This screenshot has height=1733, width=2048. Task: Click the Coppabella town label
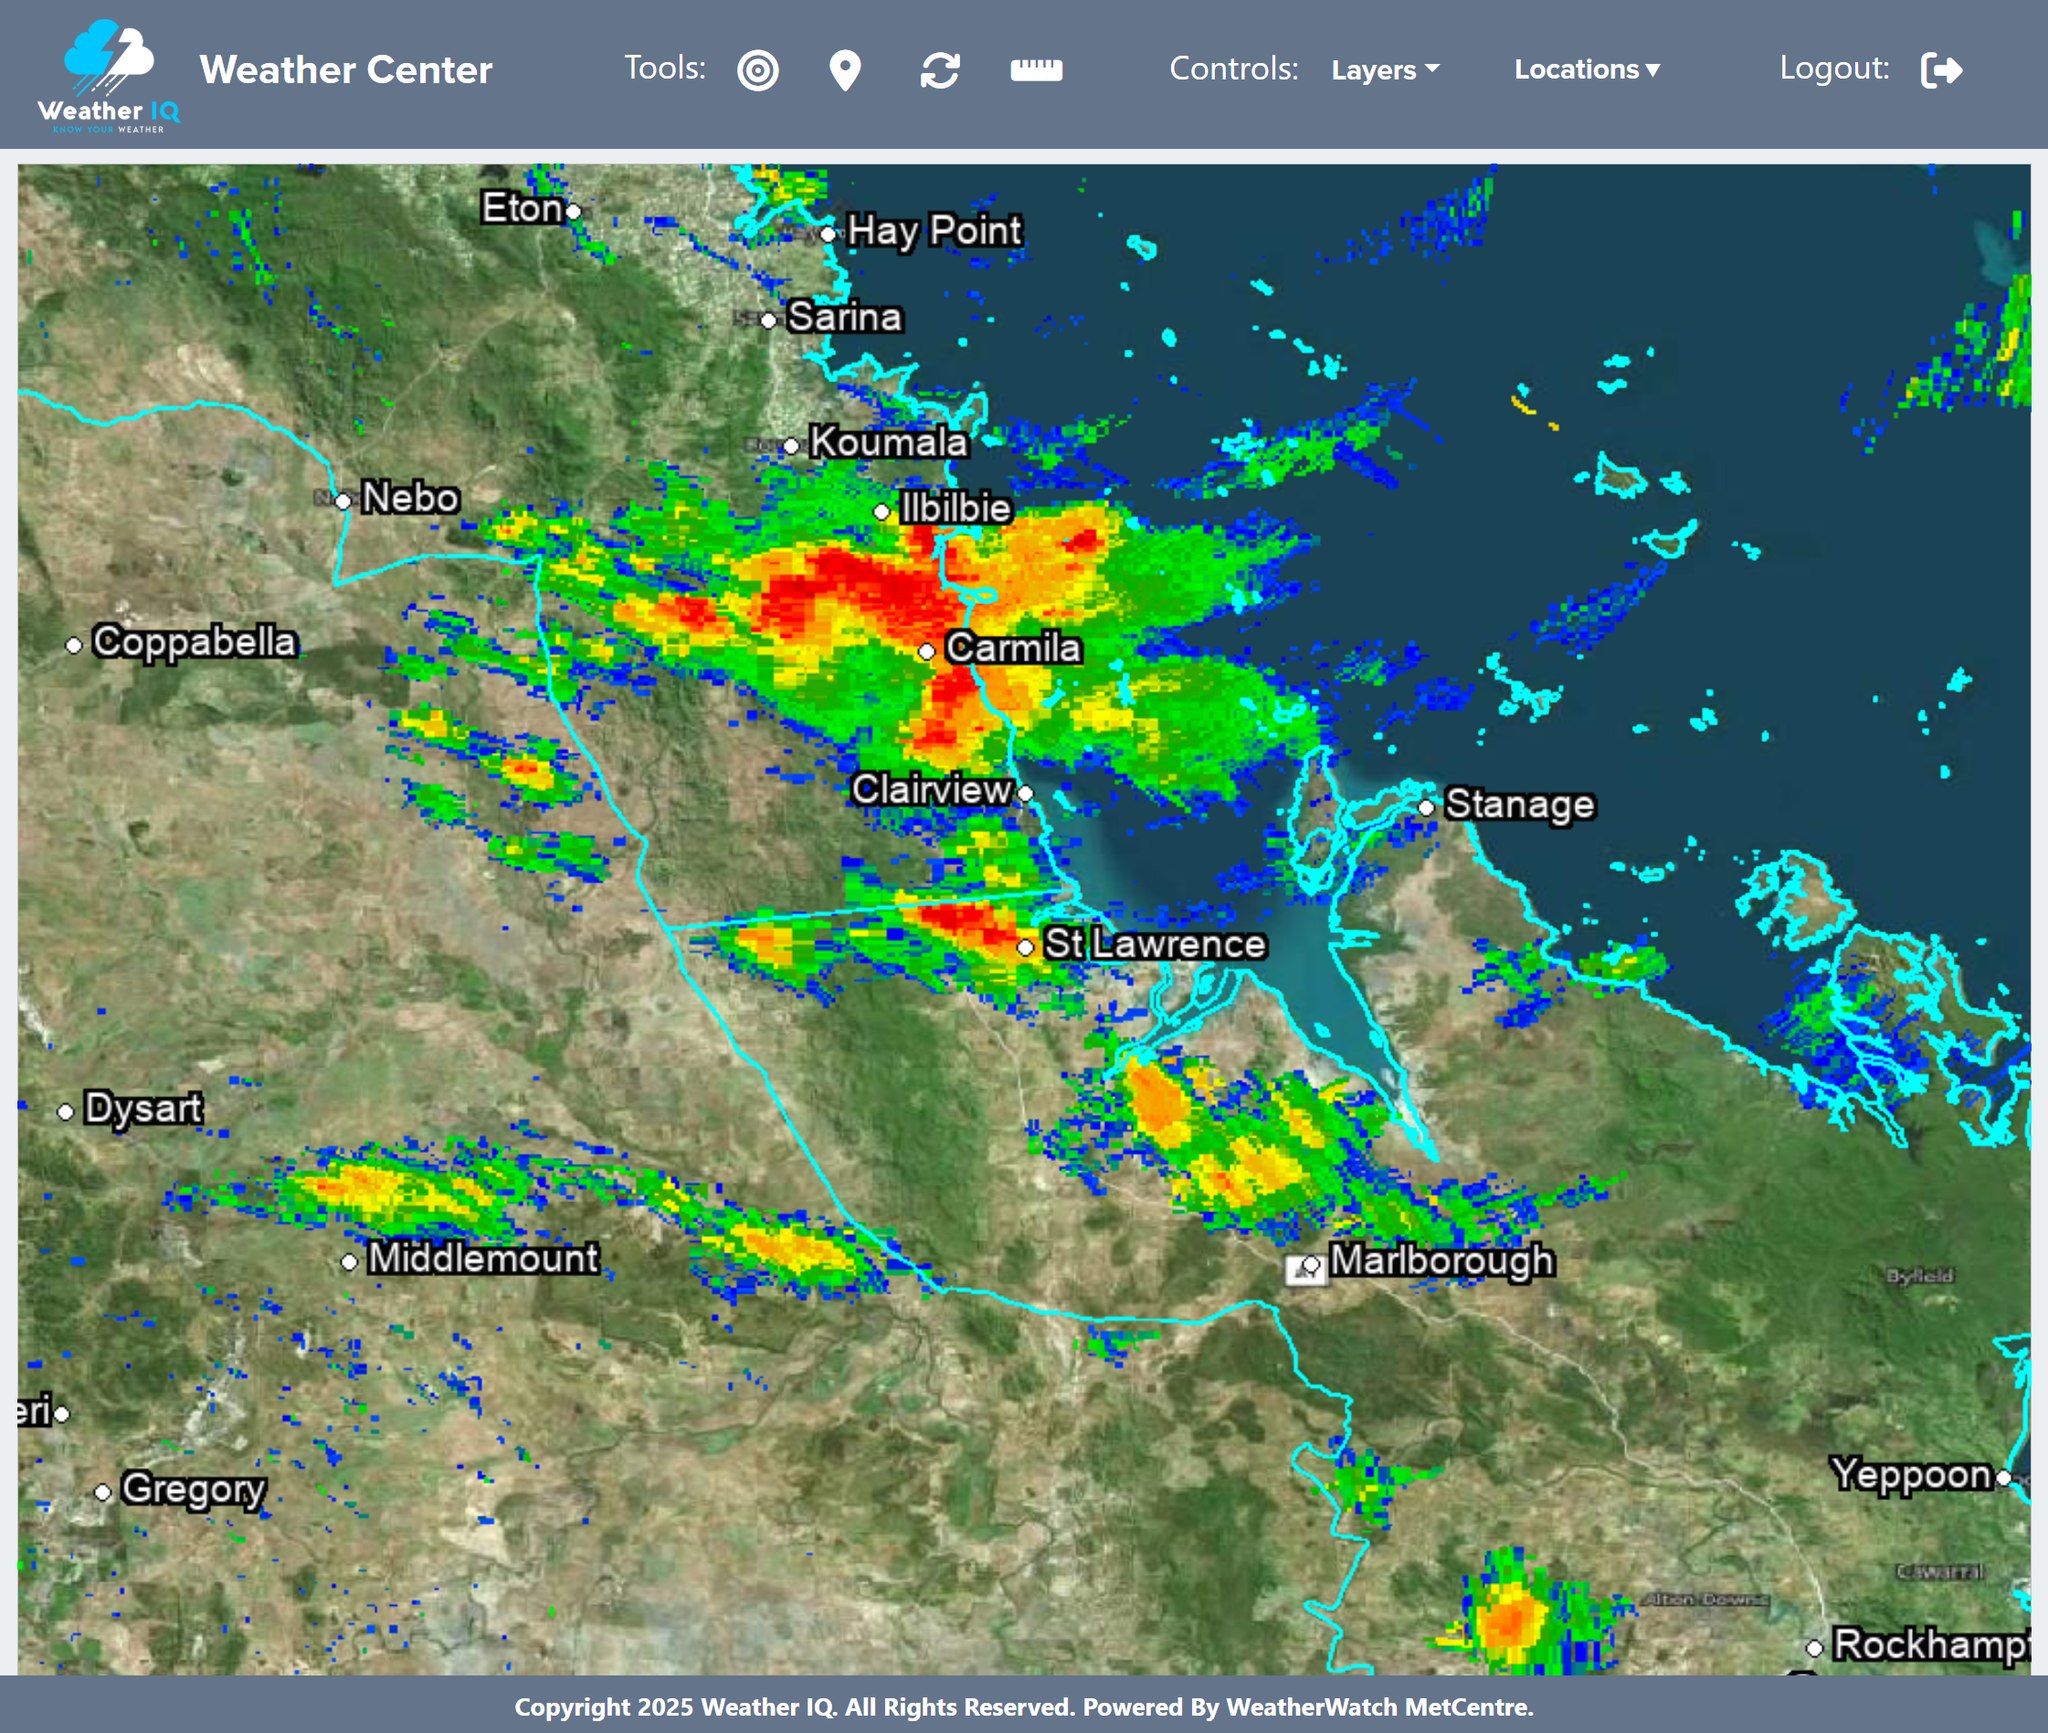195,642
